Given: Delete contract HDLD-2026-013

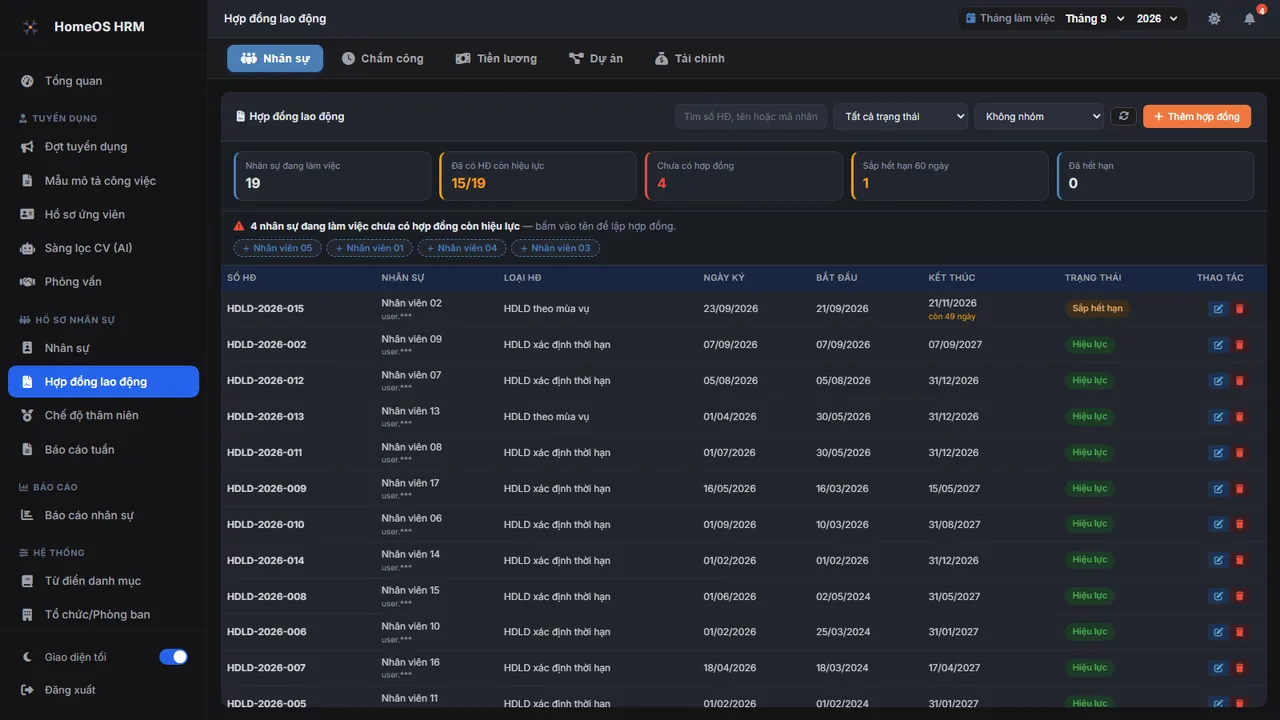Looking at the screenshot, I should pos(1240,417).
